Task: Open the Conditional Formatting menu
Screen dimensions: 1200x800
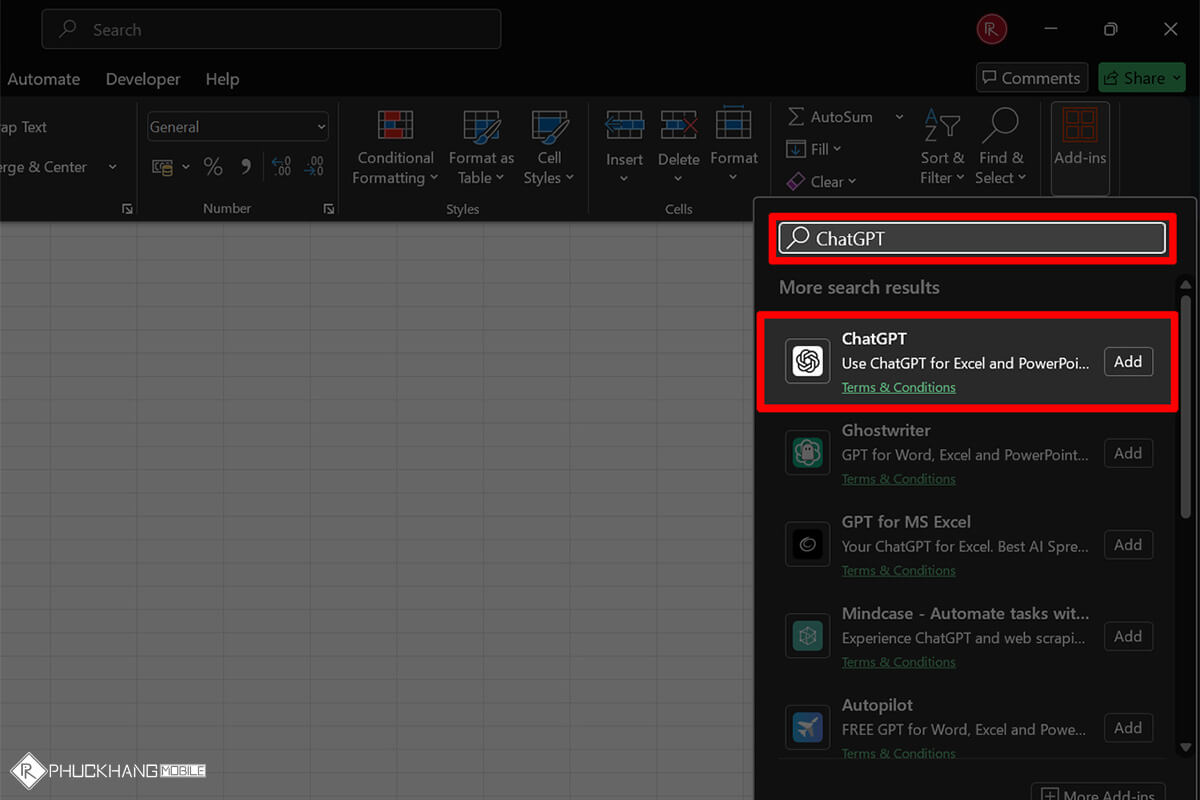Action: coord(395,149)
